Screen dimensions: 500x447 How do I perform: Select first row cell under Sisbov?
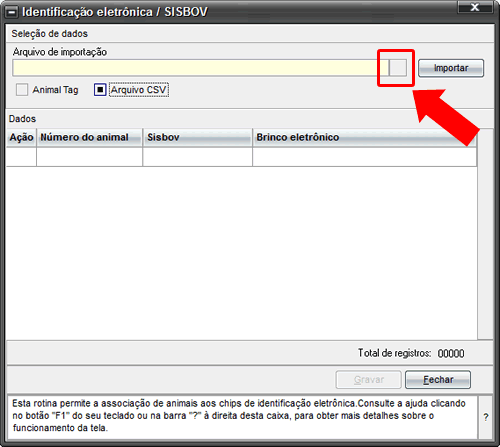click(198, 157)
